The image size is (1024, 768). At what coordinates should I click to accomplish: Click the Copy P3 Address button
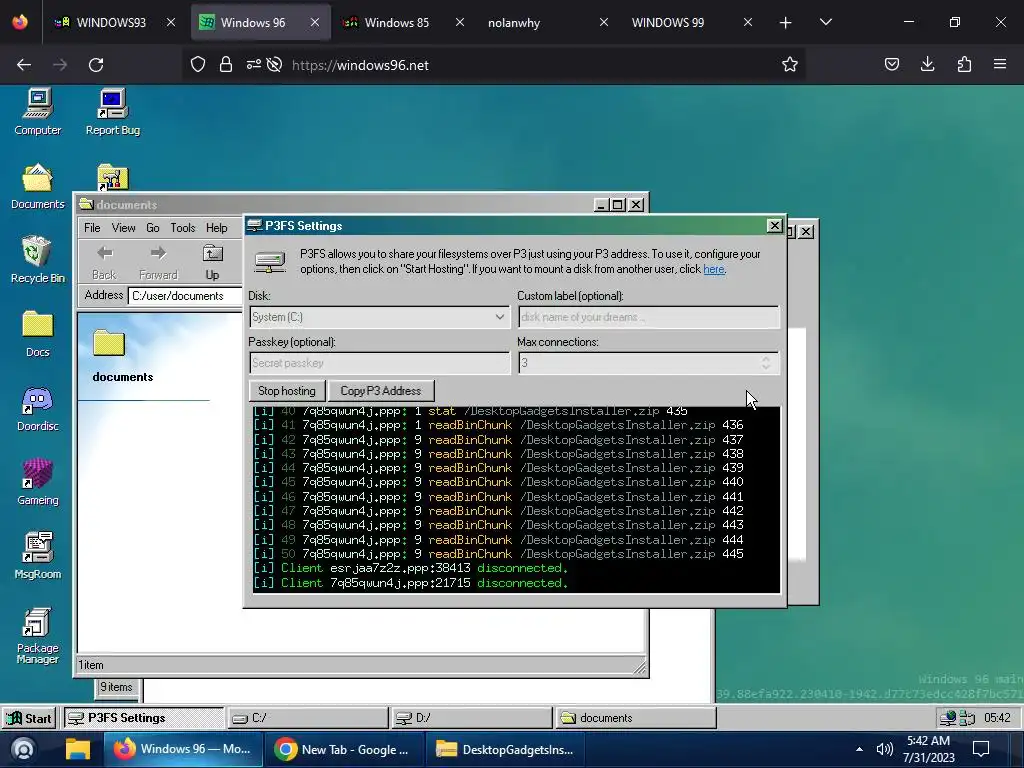click(381, 391)
